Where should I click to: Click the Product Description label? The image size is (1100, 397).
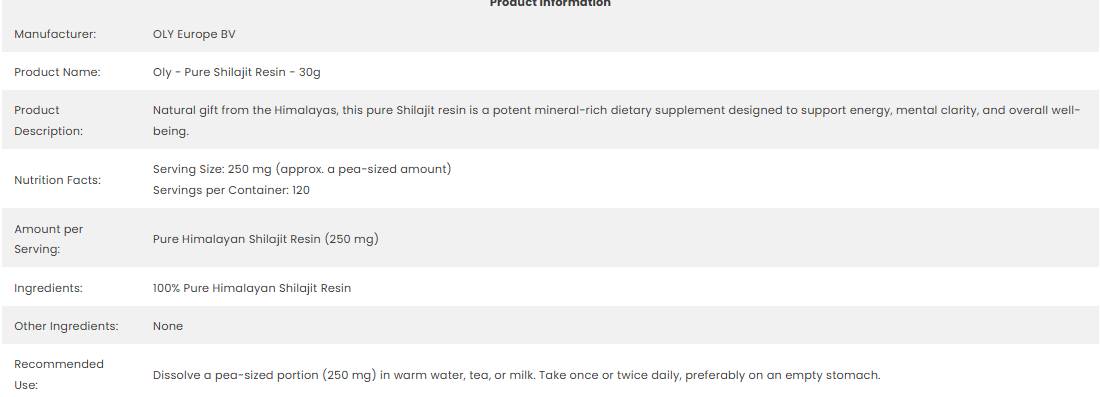coord(48,121)
